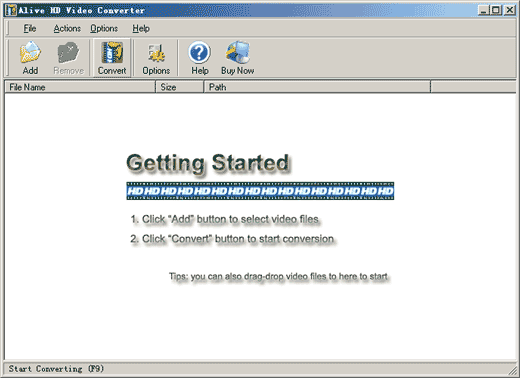
Task: Maximize the Alive HD Video Converter window
Action: (x=496, y=10)
